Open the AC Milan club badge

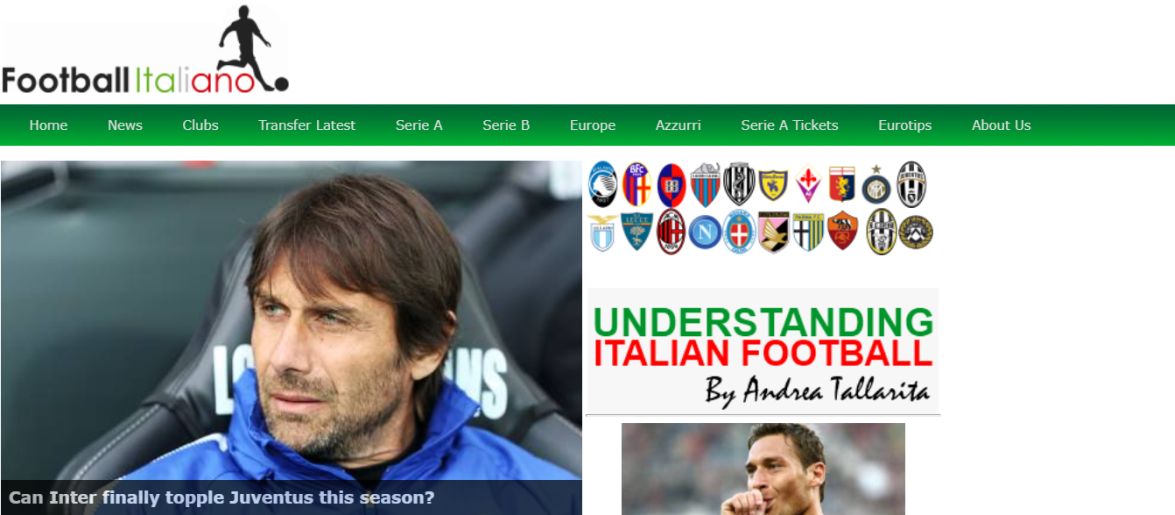click(671, 232)
